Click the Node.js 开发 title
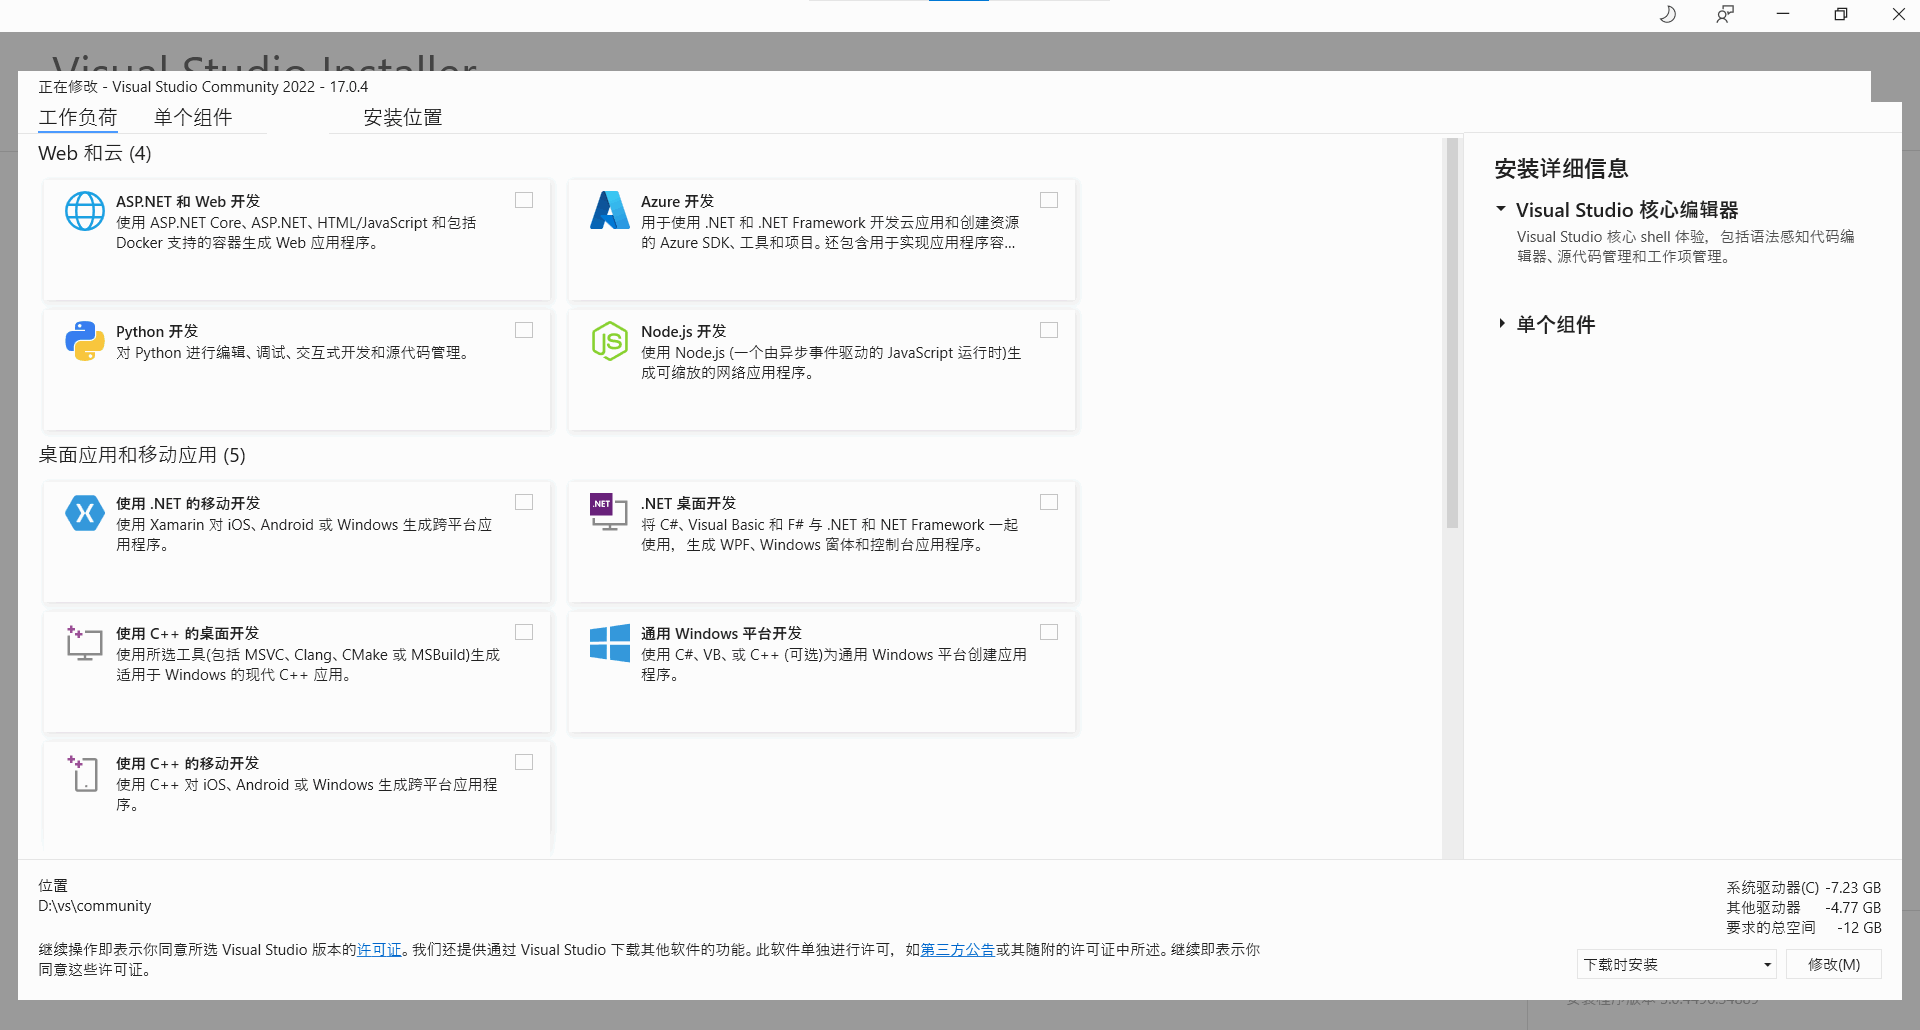The image size is (1920, 1030). (x=683, y=331)
